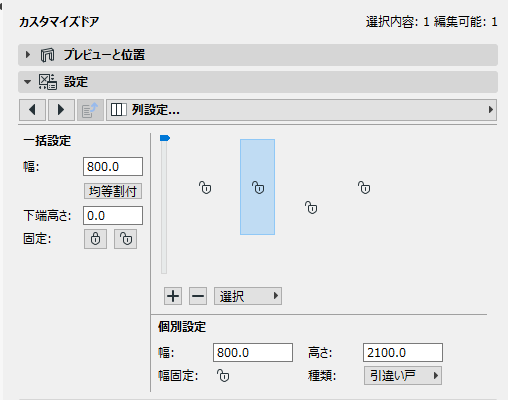The height and width of the screenshot is (400, 508).
Task: Open the 種類 dropdown showing 引違い戸
Action: (403, 376)
